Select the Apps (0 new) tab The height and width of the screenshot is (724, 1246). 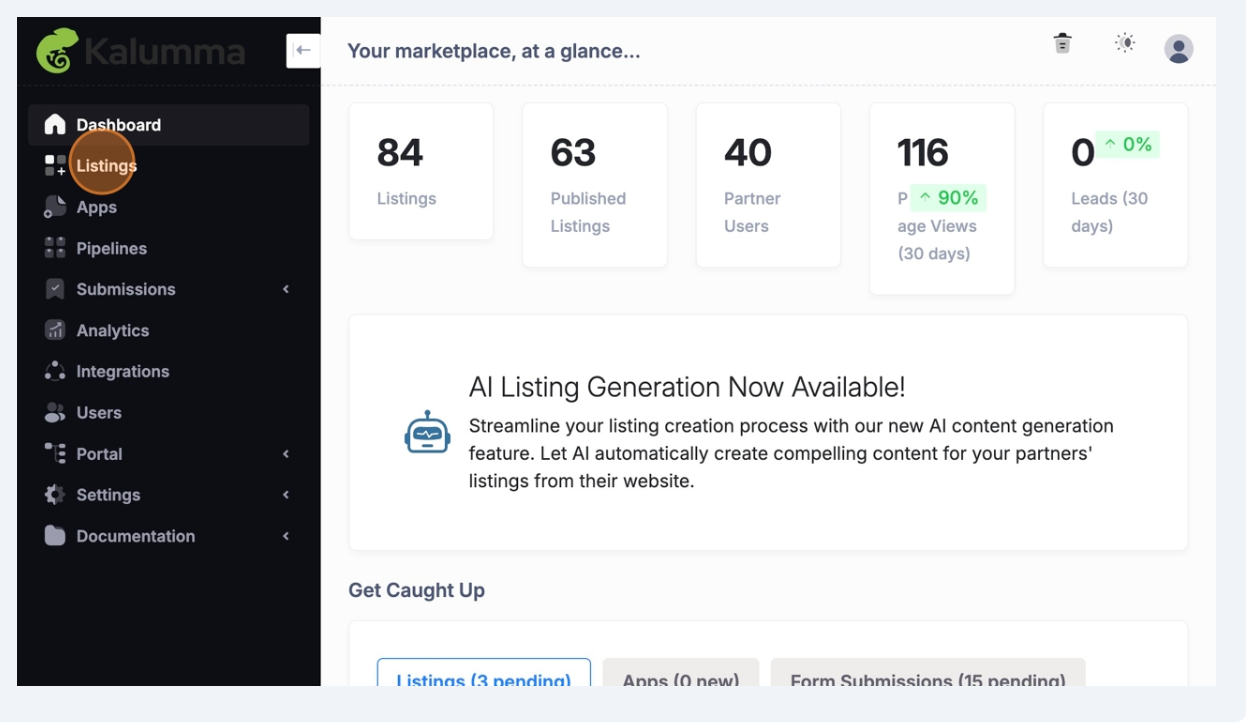pyautogui.click(x=681, y=673)
